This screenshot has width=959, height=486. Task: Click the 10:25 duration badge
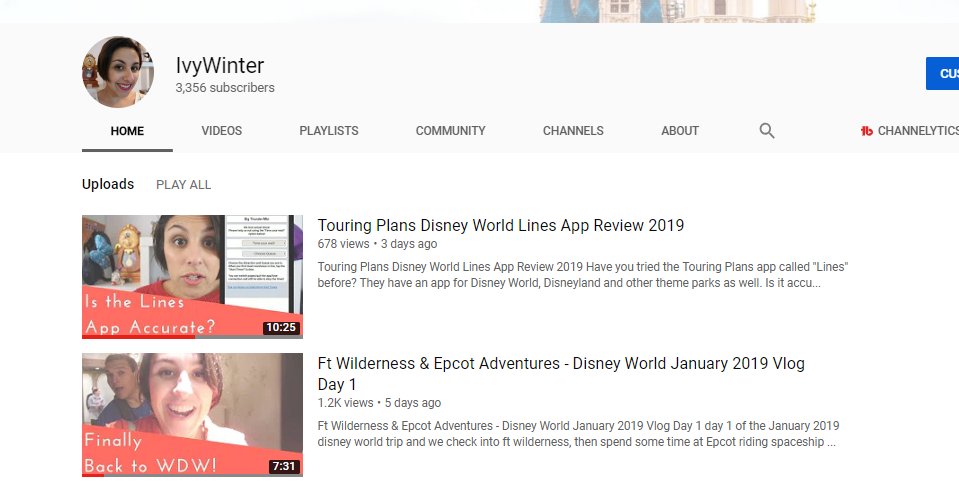point(281,327)
